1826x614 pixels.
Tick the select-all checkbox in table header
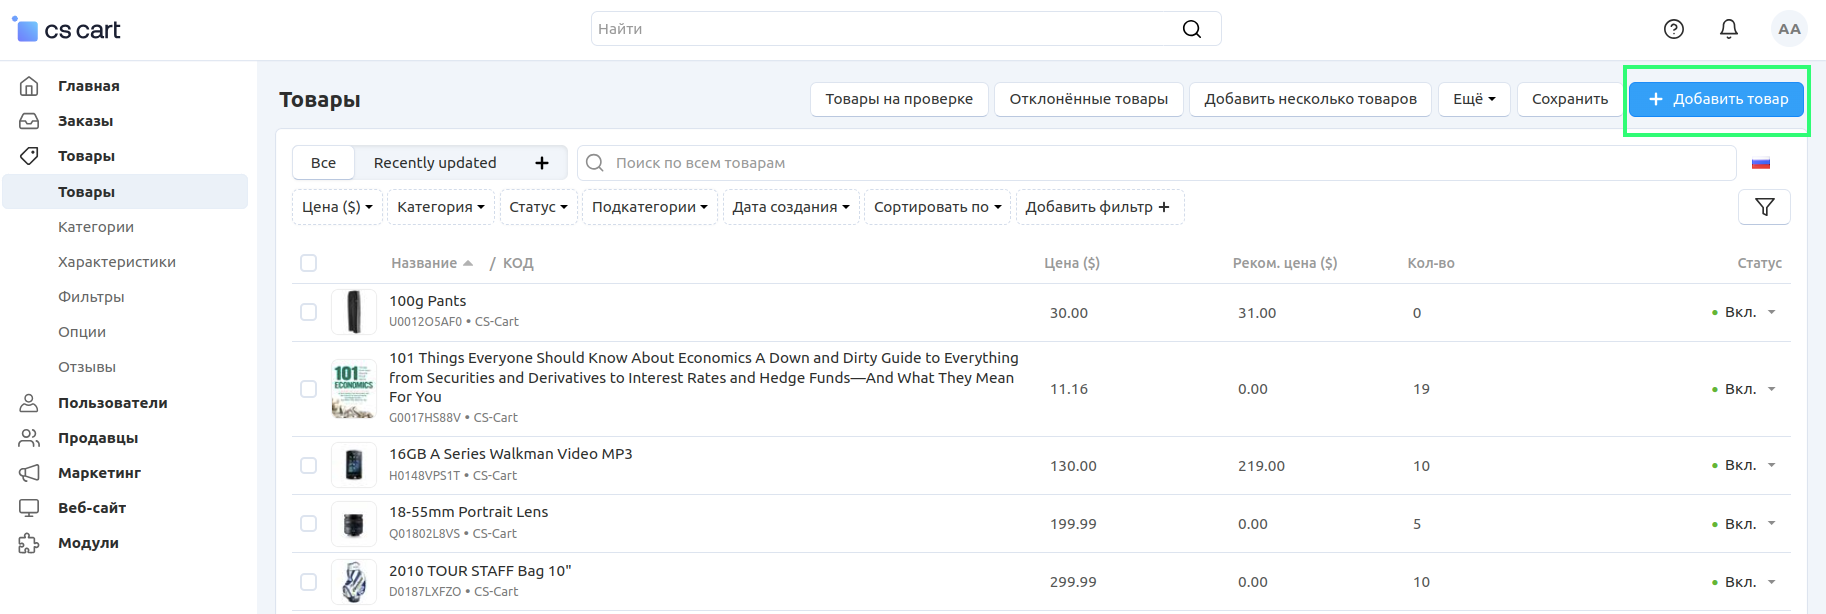coord(309,263)
